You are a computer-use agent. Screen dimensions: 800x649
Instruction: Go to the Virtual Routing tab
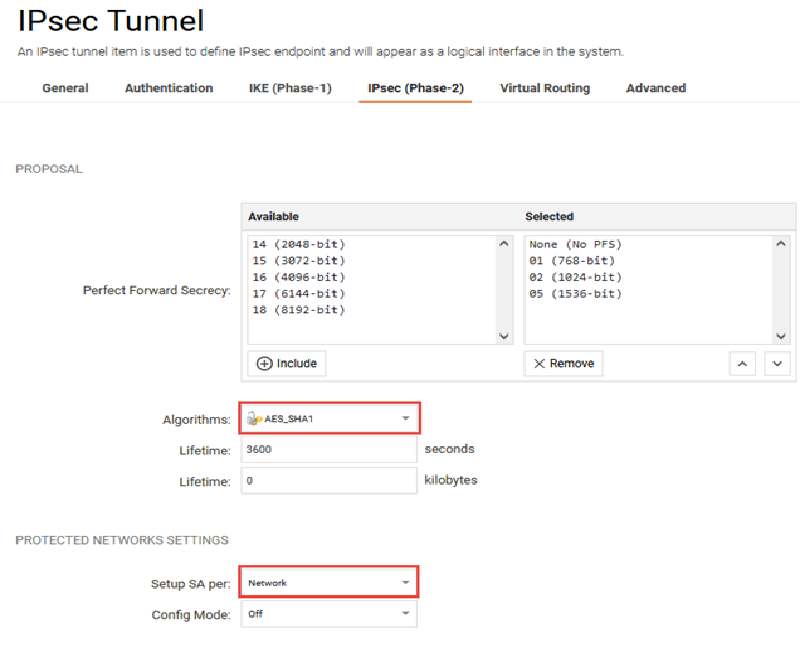545,88
